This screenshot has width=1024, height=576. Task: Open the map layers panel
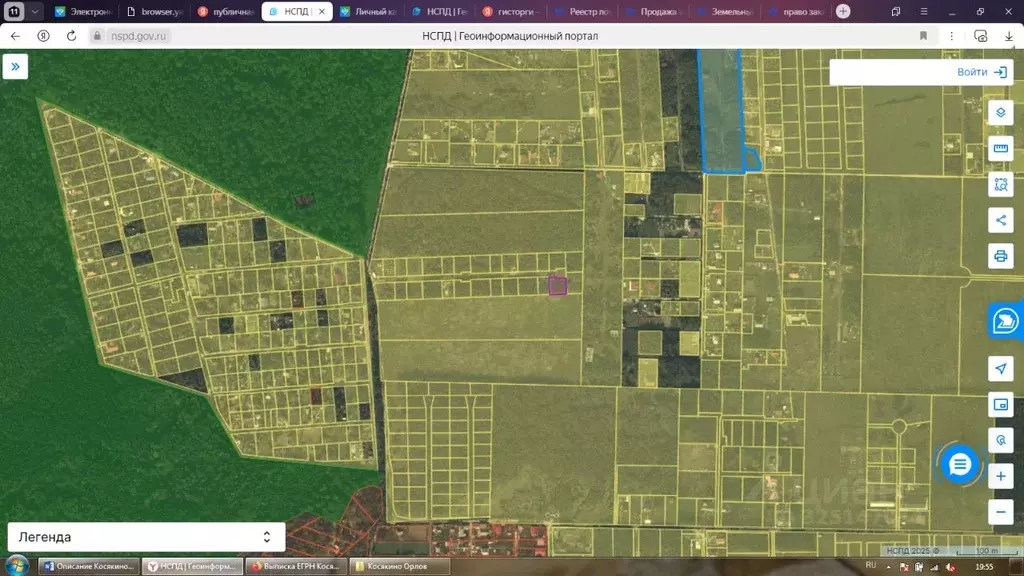coord(1000,112)
